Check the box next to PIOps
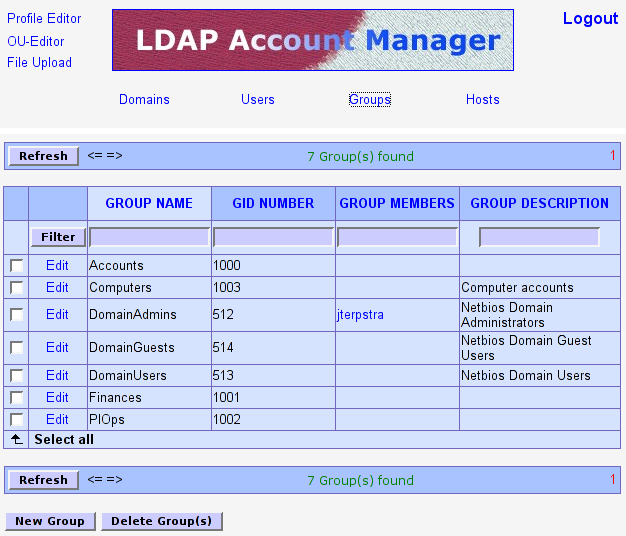The width and height of the screenshot is (626, 536). point(16,420)
